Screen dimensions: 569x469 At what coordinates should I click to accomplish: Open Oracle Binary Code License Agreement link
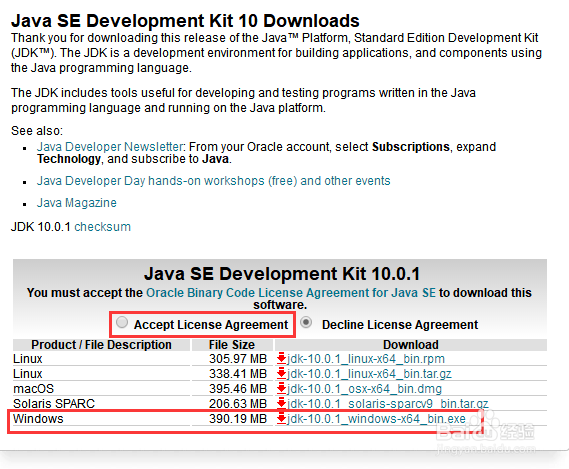coord(291,293)
